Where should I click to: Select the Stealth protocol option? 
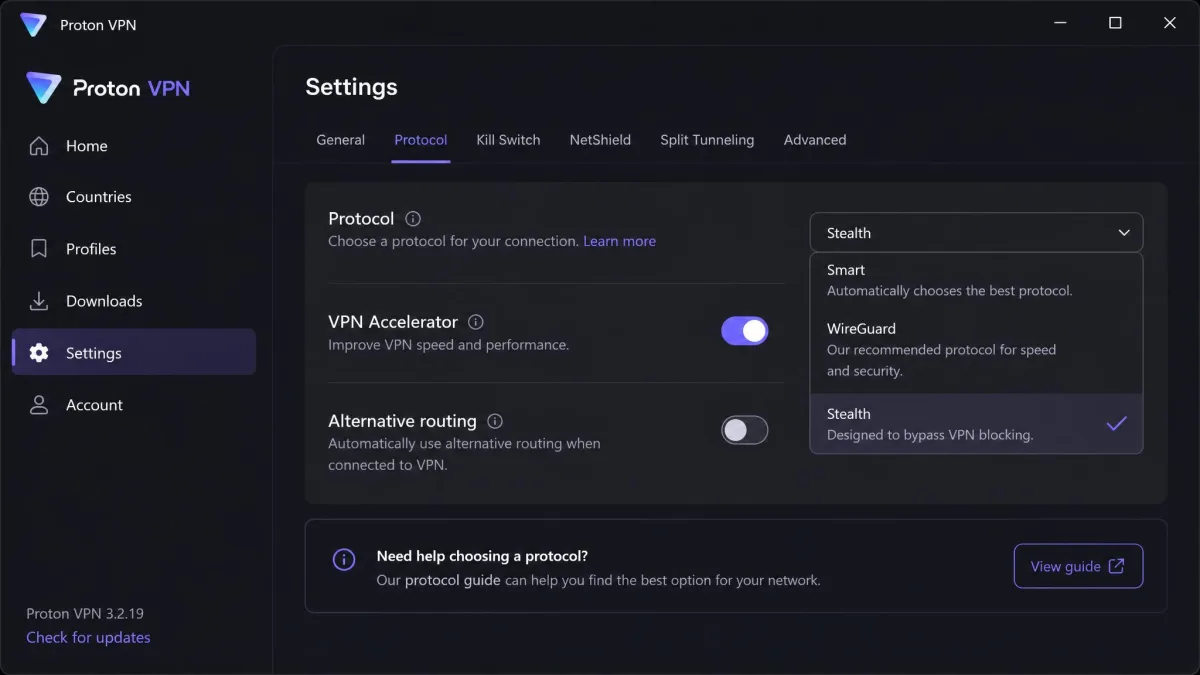[976, 424]
